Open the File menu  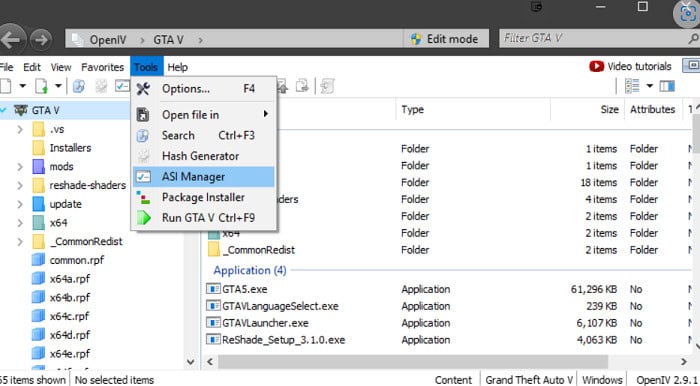[6, 67]
